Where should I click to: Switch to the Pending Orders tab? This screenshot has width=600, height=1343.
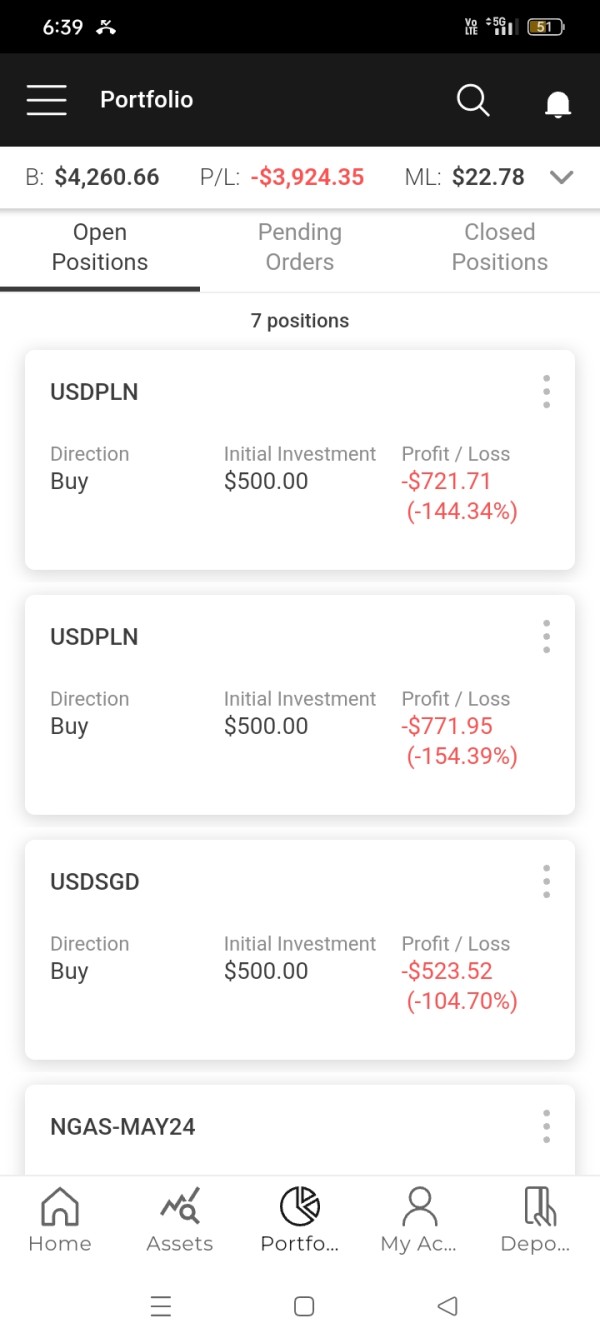[300, 247]
